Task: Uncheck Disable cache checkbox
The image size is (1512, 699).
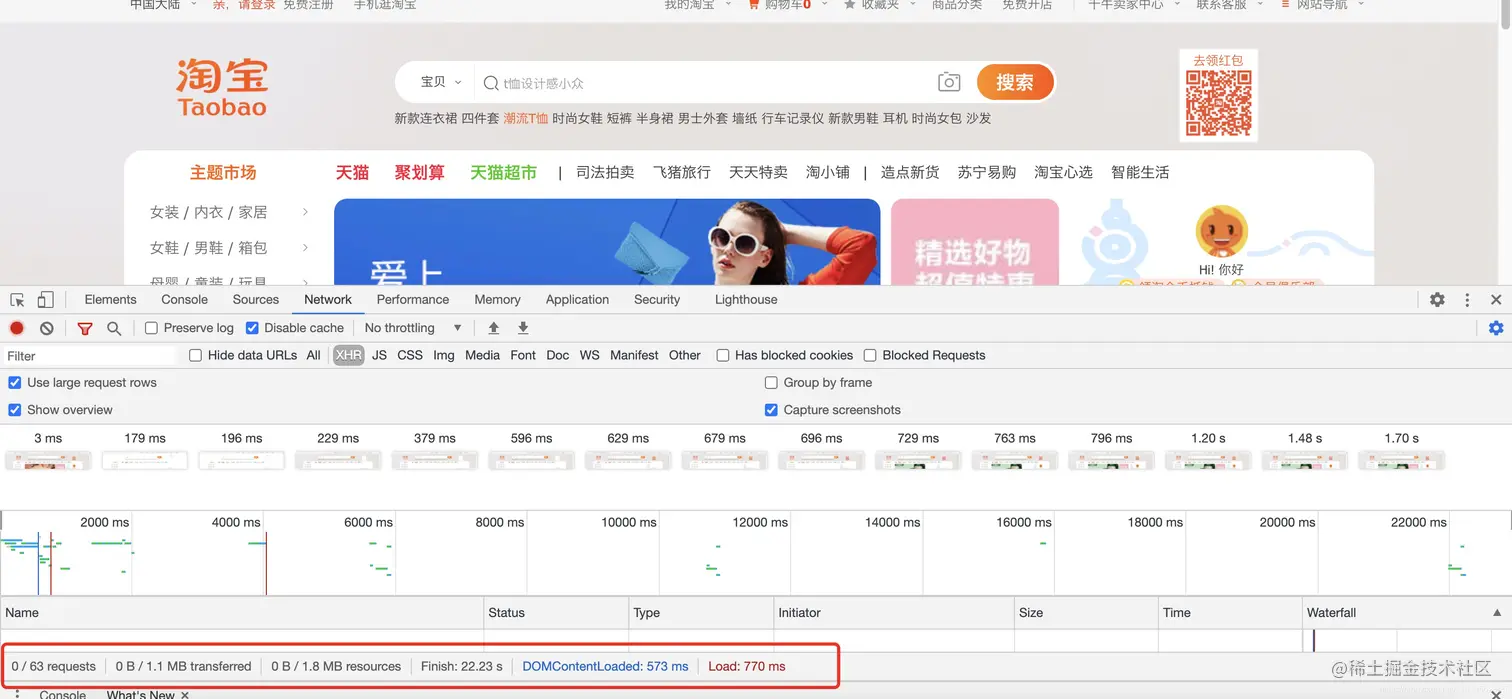Action: coord(252,328)
